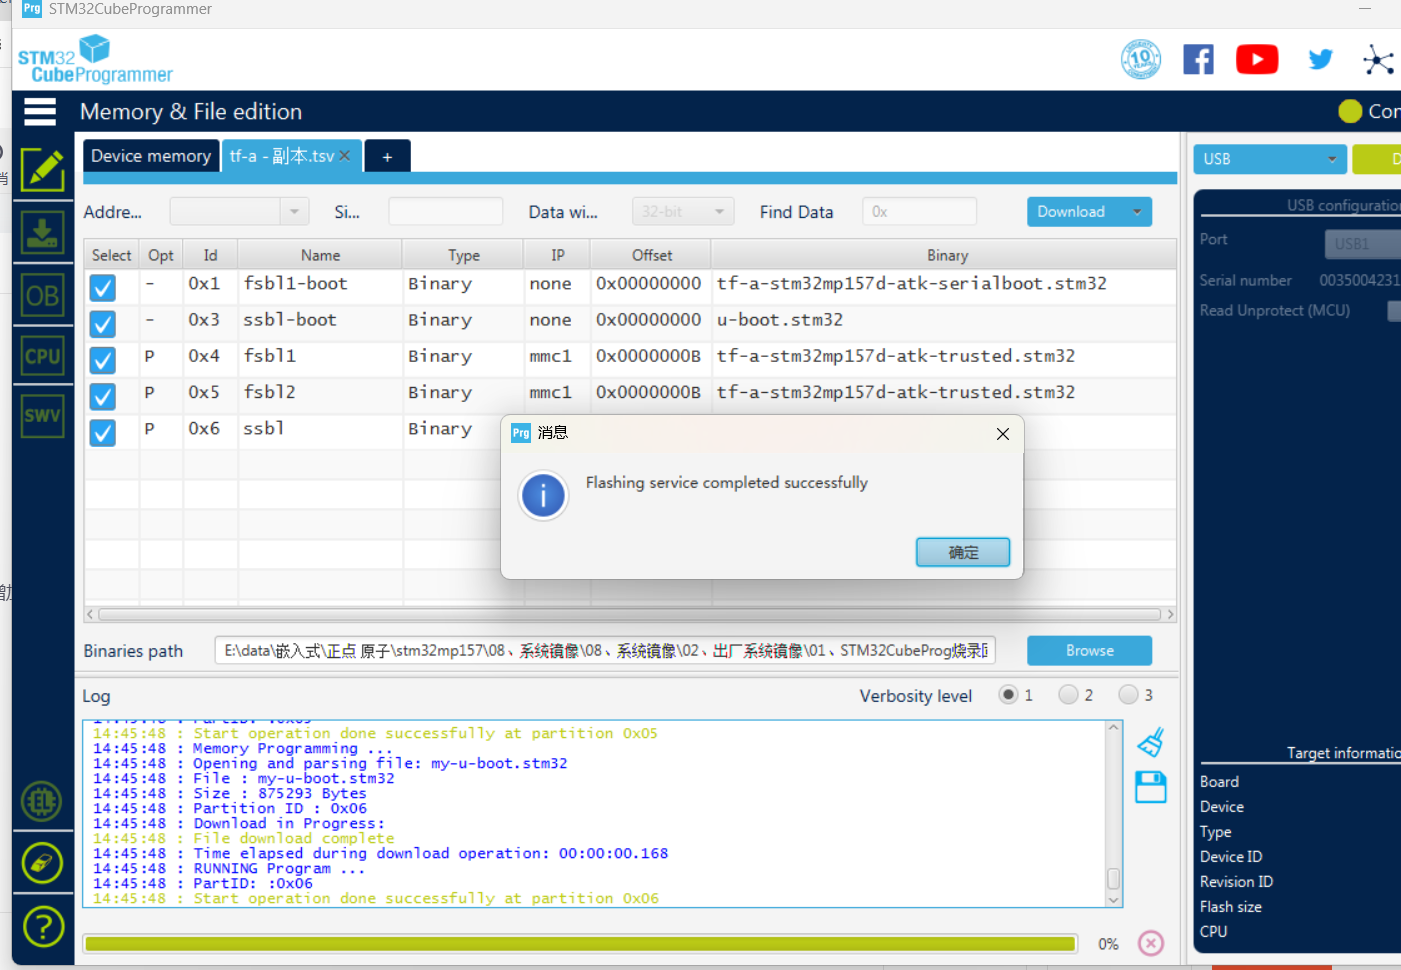1401x970 pixels.
Task: Select verbosity level 1
Action: click(1008, 694)
